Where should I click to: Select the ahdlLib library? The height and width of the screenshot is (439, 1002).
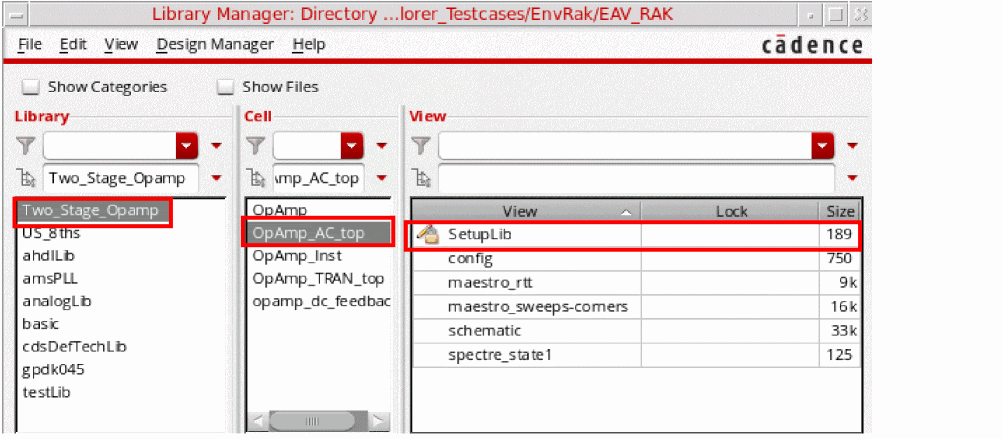tap(48, 256)
